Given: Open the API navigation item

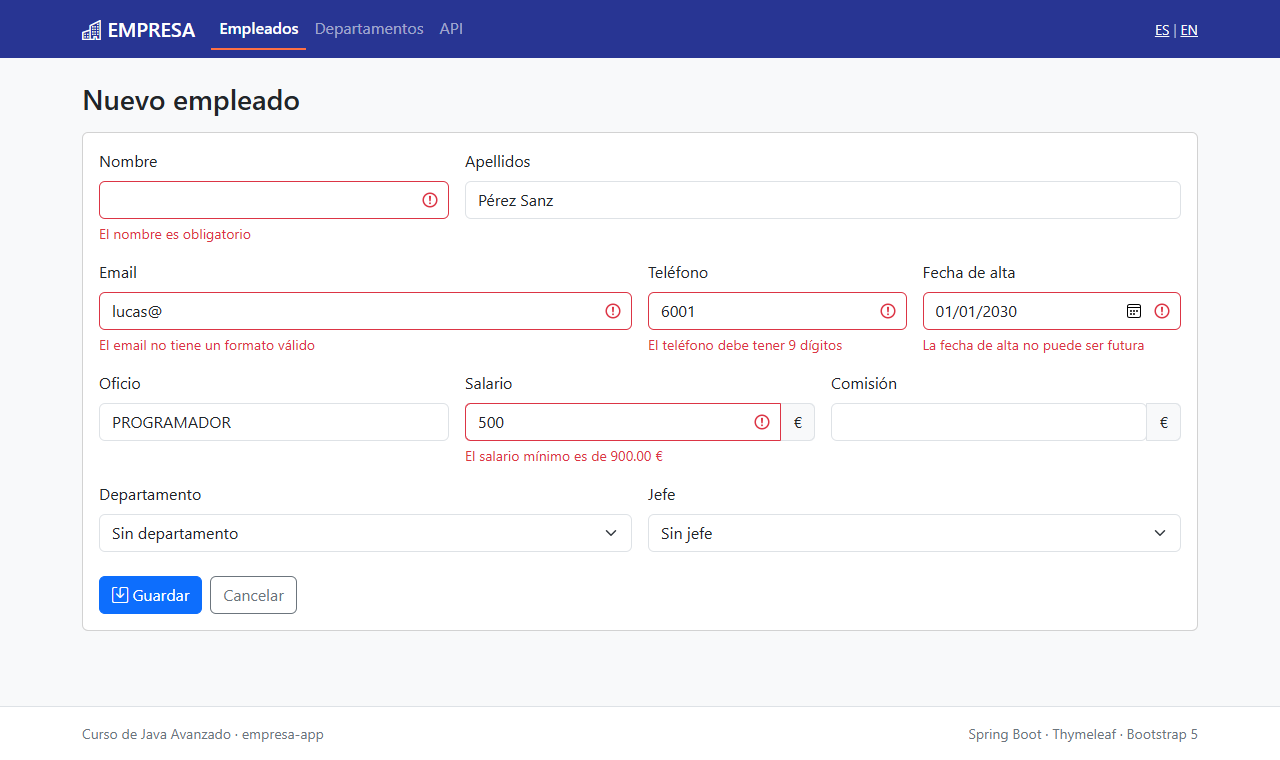Looking at the screenshot, I should (451, 29).
